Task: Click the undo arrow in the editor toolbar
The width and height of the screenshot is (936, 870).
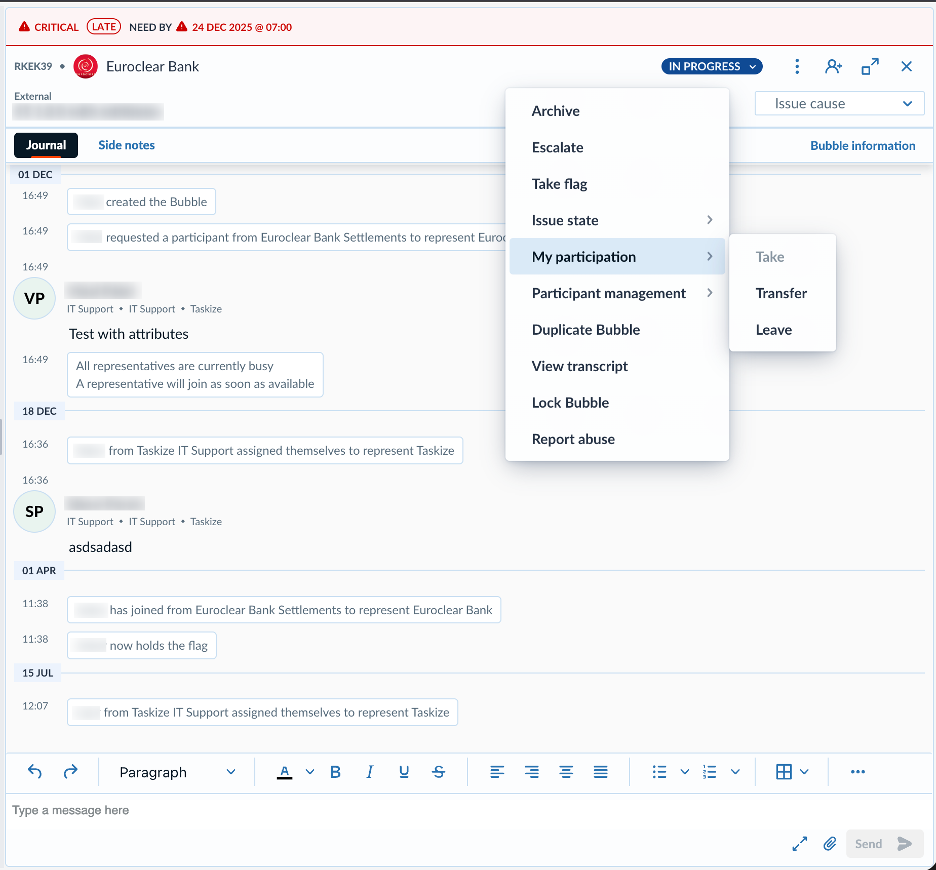Action: tap(35, 771)
